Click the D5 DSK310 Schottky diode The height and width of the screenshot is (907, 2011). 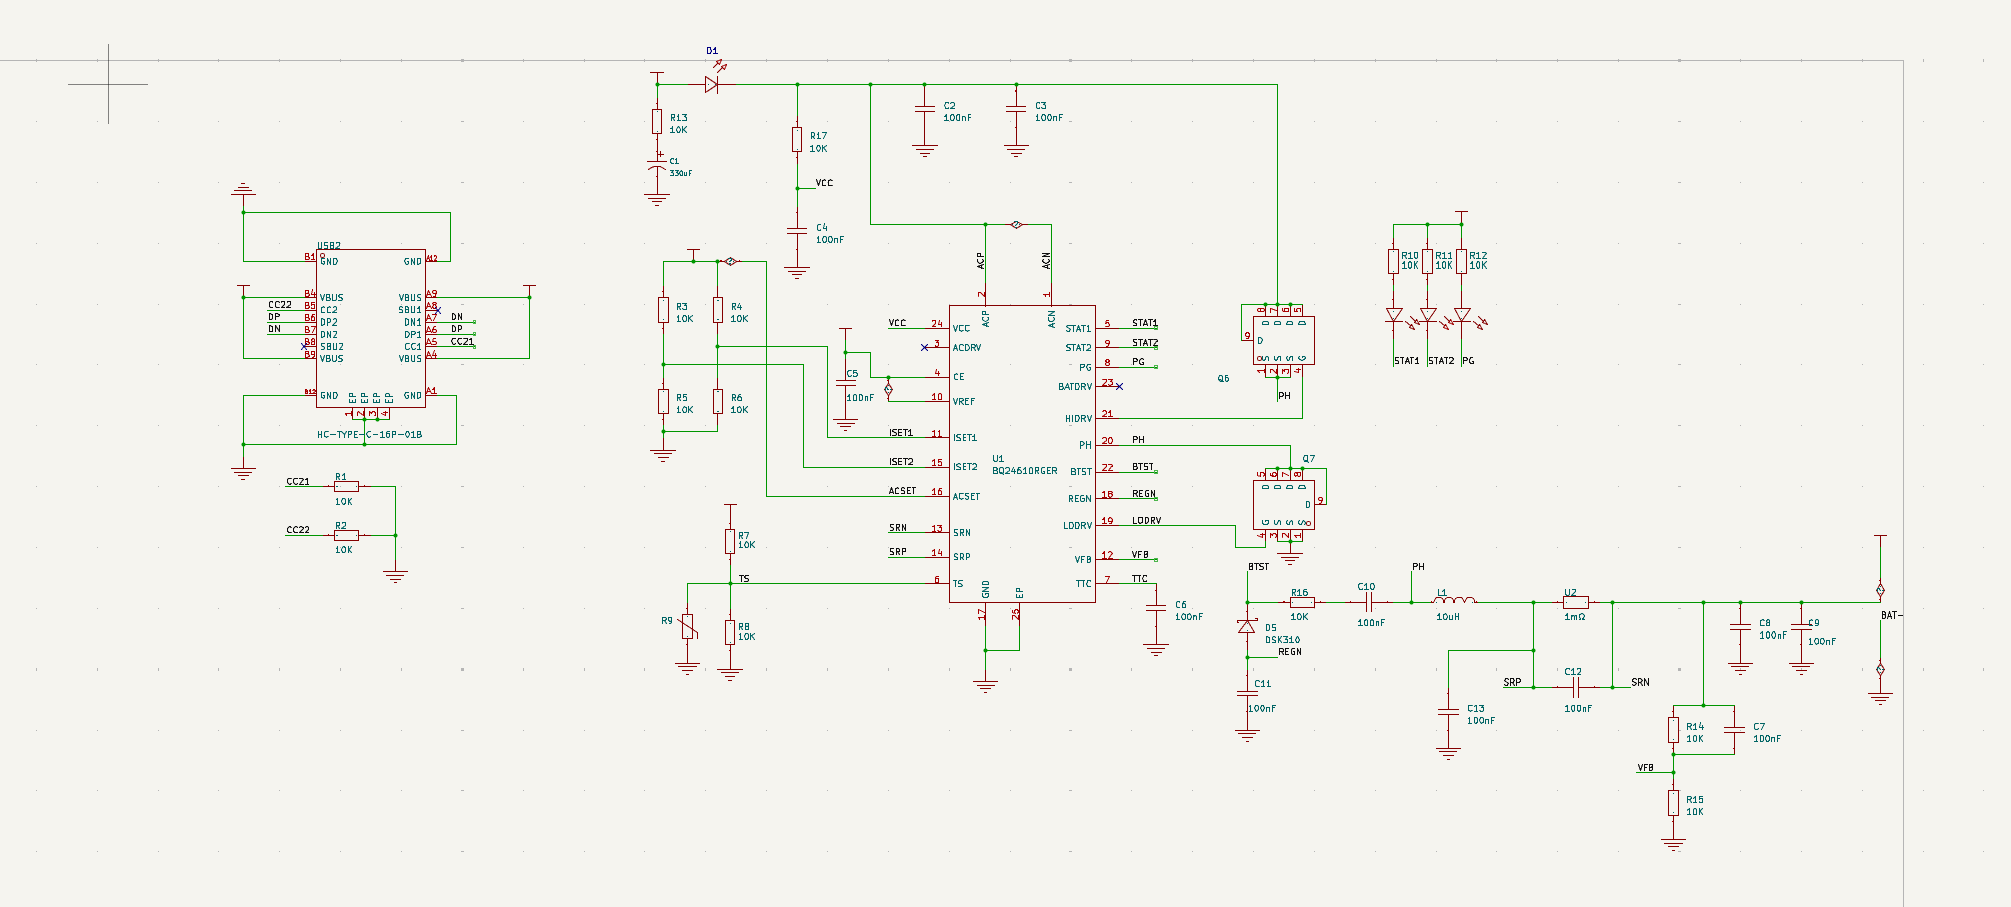[1246, 627]
